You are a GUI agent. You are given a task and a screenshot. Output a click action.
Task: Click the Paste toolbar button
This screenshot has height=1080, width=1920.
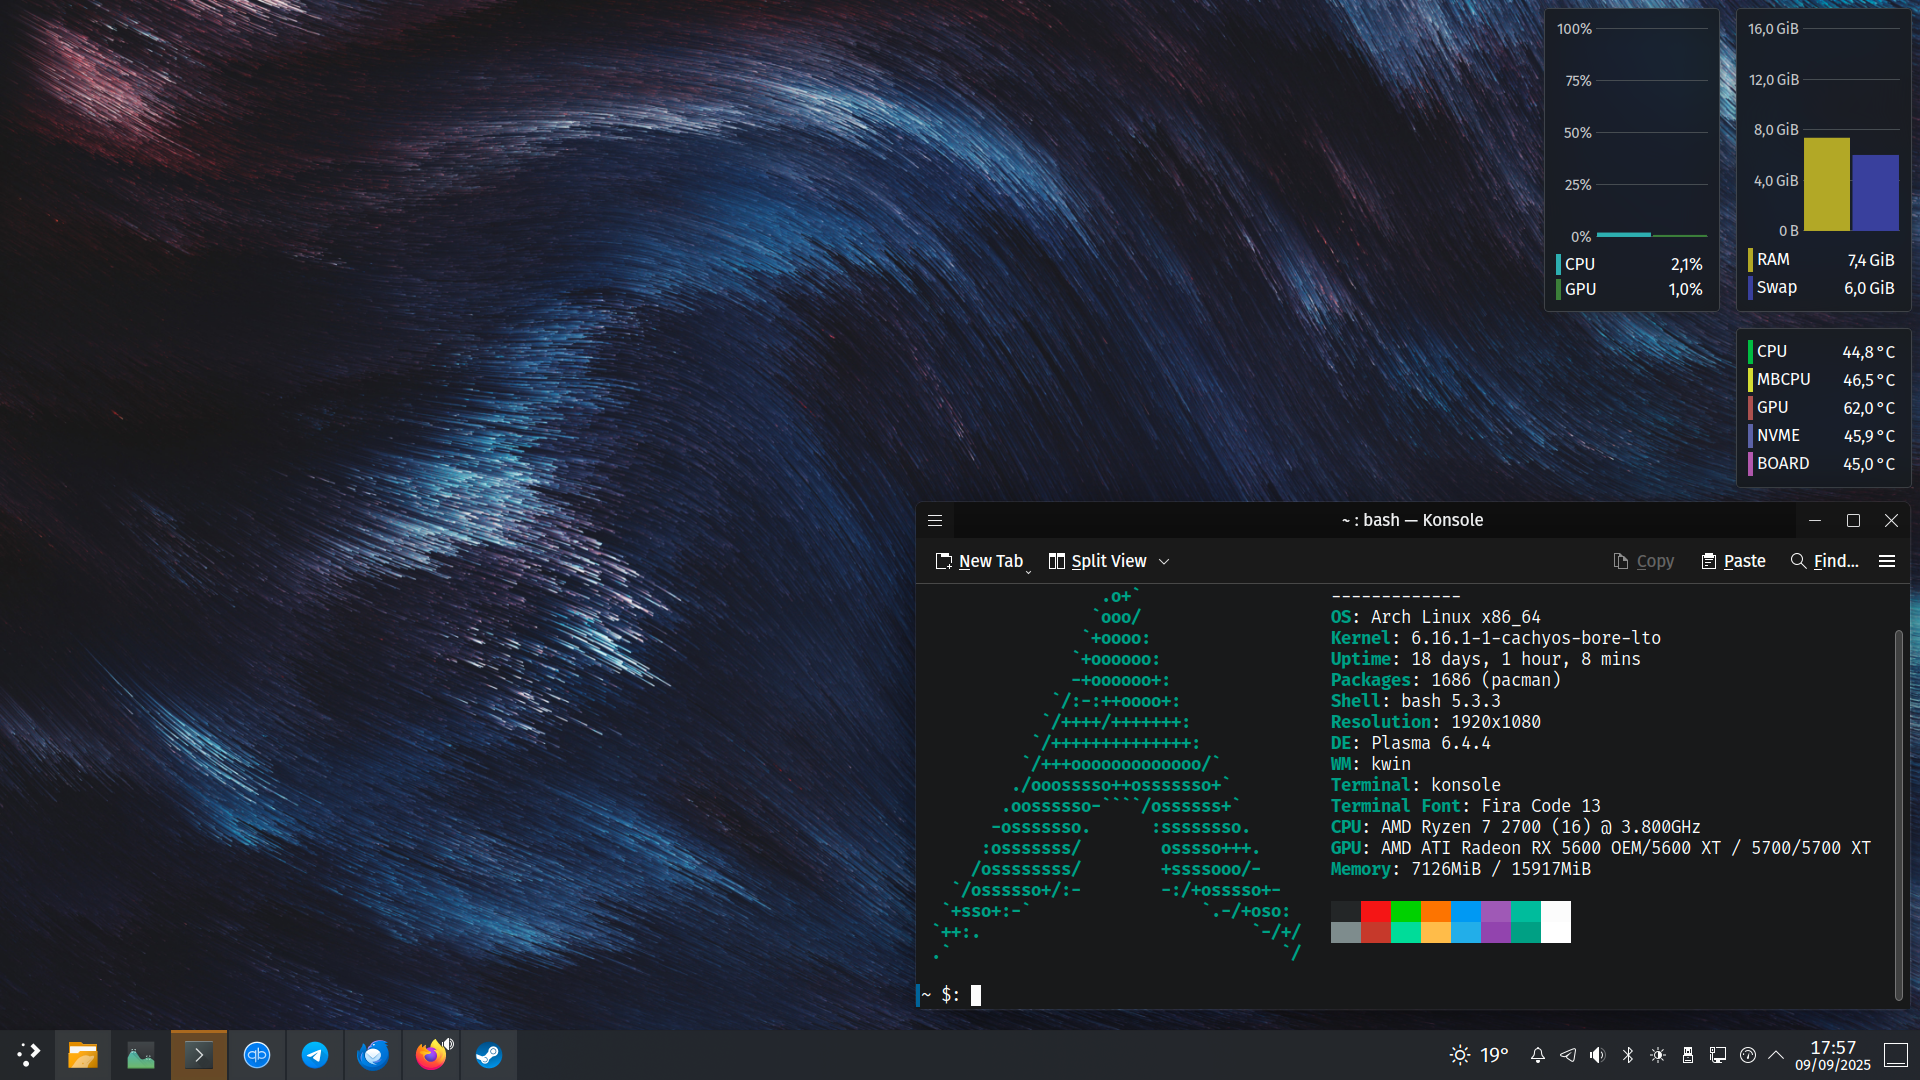(1733, 561)
